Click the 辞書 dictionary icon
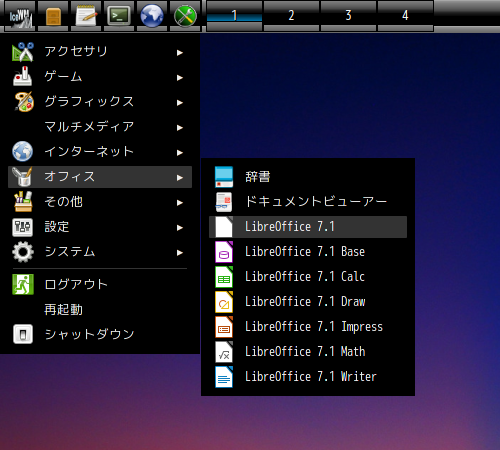Viewport: 500px width, 450px height. tap(224, 177)
